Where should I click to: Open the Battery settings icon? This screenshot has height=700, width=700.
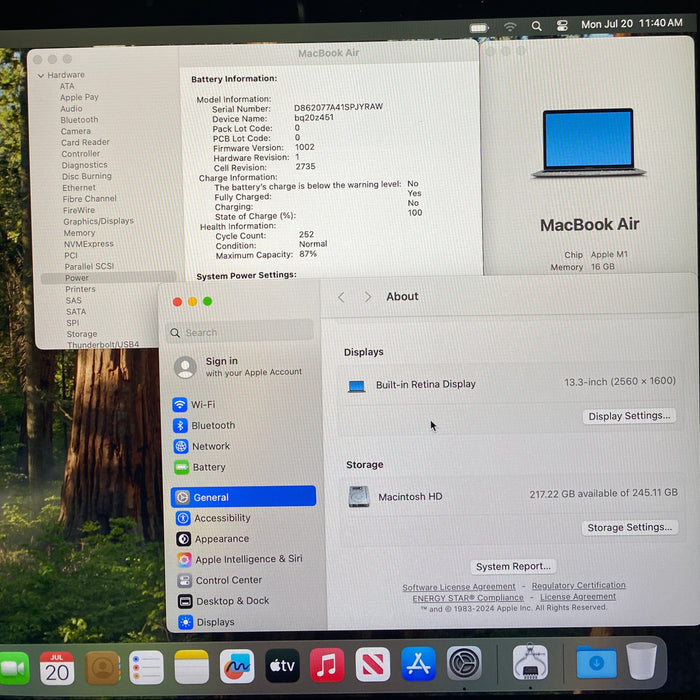[x=182, y=467]
